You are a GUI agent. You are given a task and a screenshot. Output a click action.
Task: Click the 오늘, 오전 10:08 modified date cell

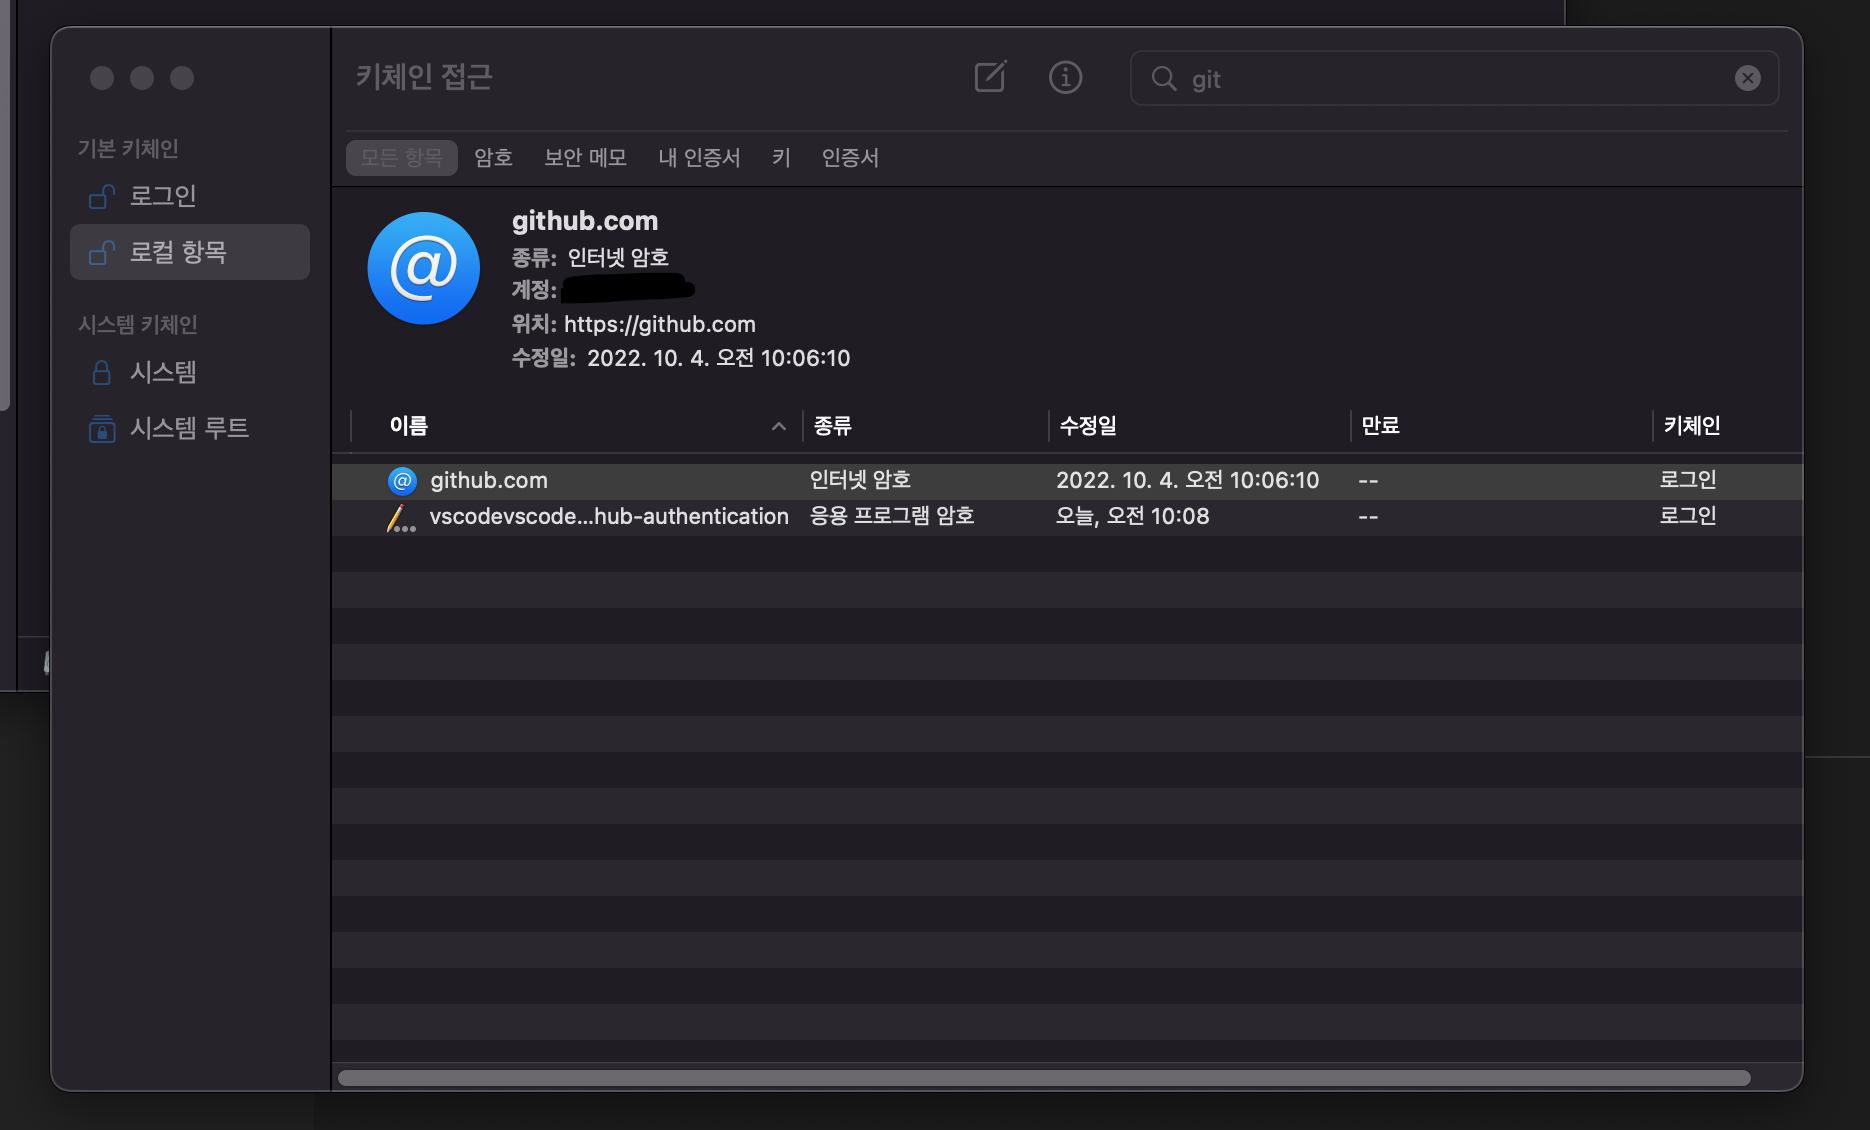pos(1133,516)
